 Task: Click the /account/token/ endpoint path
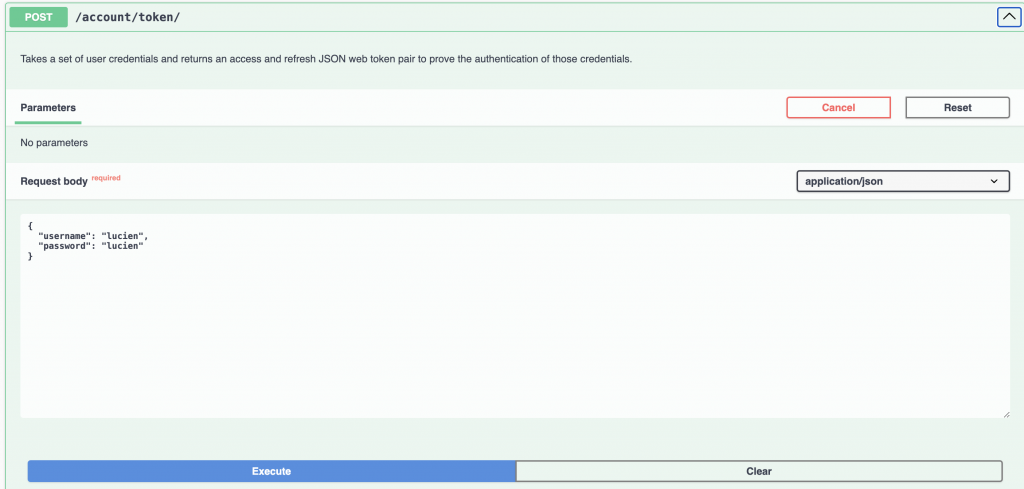click(128, 18)
